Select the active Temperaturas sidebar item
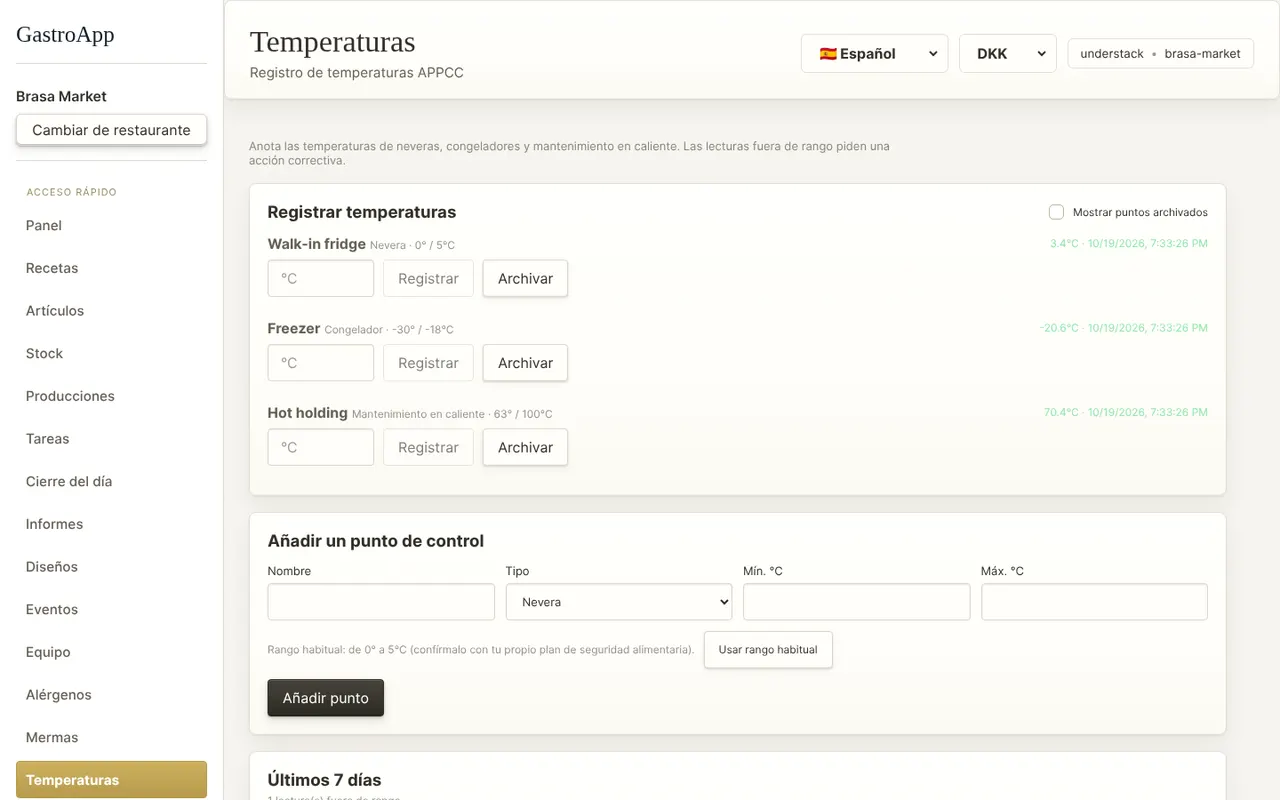Image resolution: width=1280 pixels, height=800 pixels. (x=111, y=780)
